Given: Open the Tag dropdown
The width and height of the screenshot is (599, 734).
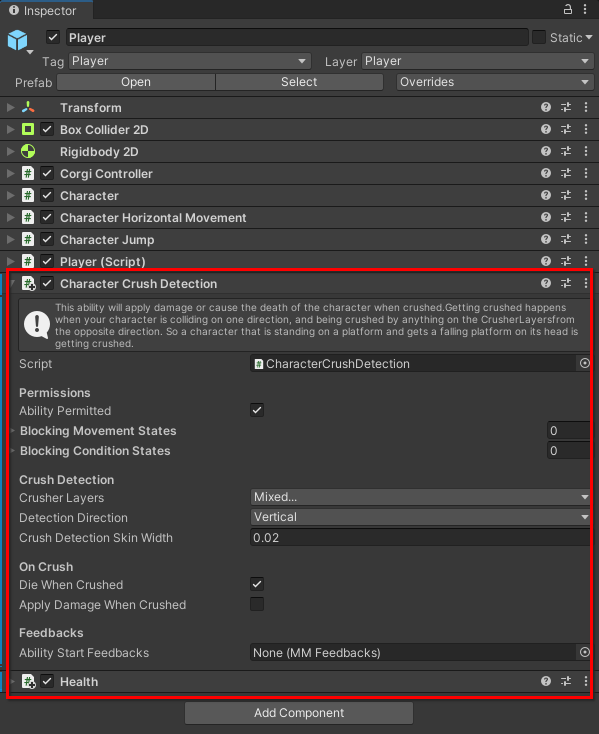Looking at the screenshot, I should [x=189, y=61].
